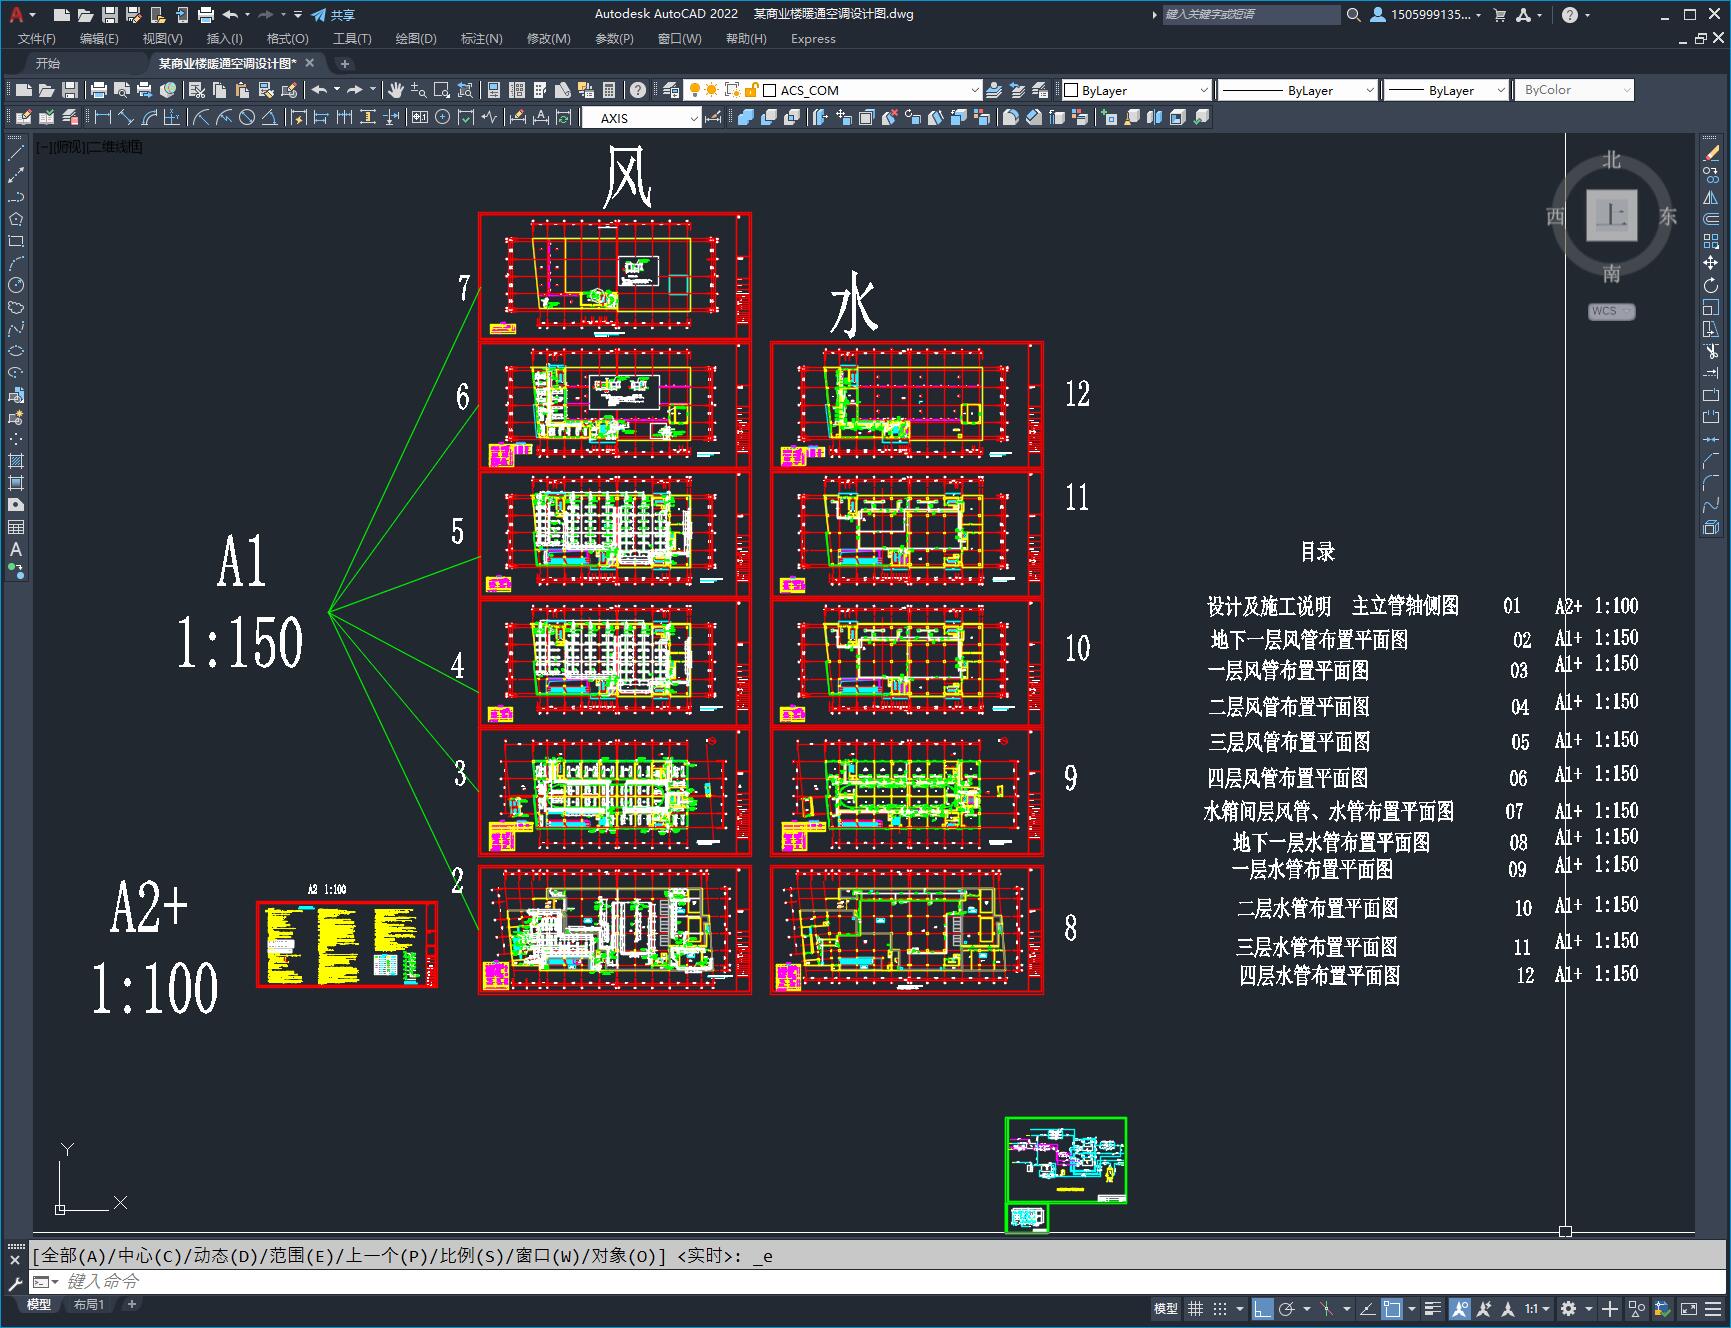Click the Erase tool in modify toolbar
Screen dimensions: 1731x1328
1711,153
